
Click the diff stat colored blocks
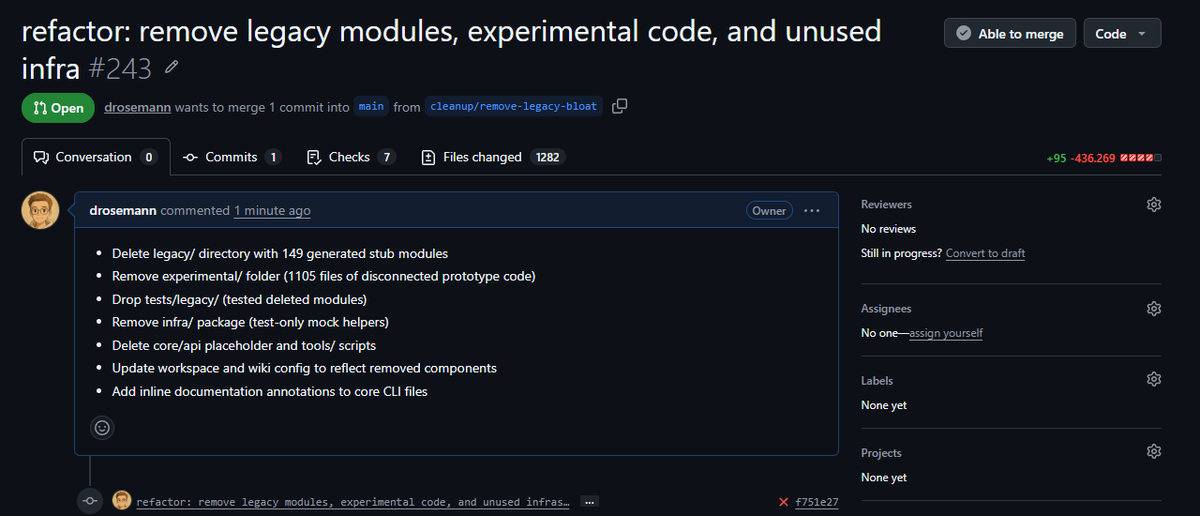pos(1143,158)
